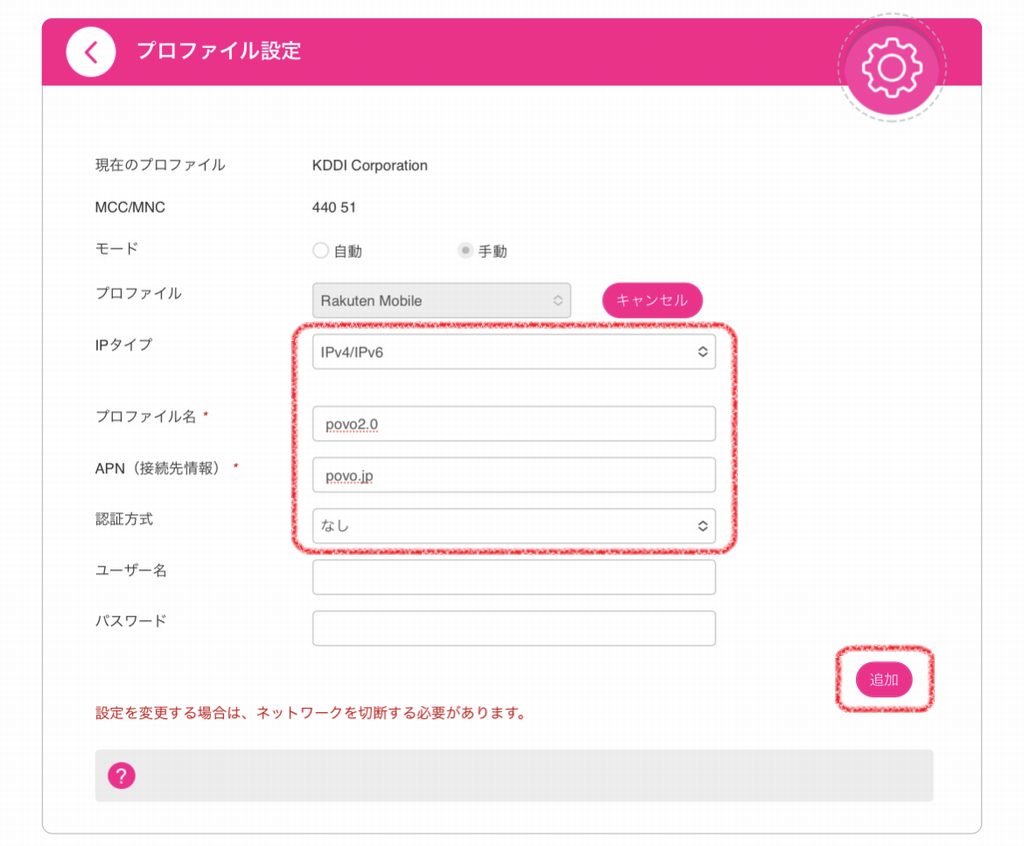Image resolution: width=1024 pixels, height=846 pixels.
Task: Click the profile selector arrow icon
Action: pos(558,301)
